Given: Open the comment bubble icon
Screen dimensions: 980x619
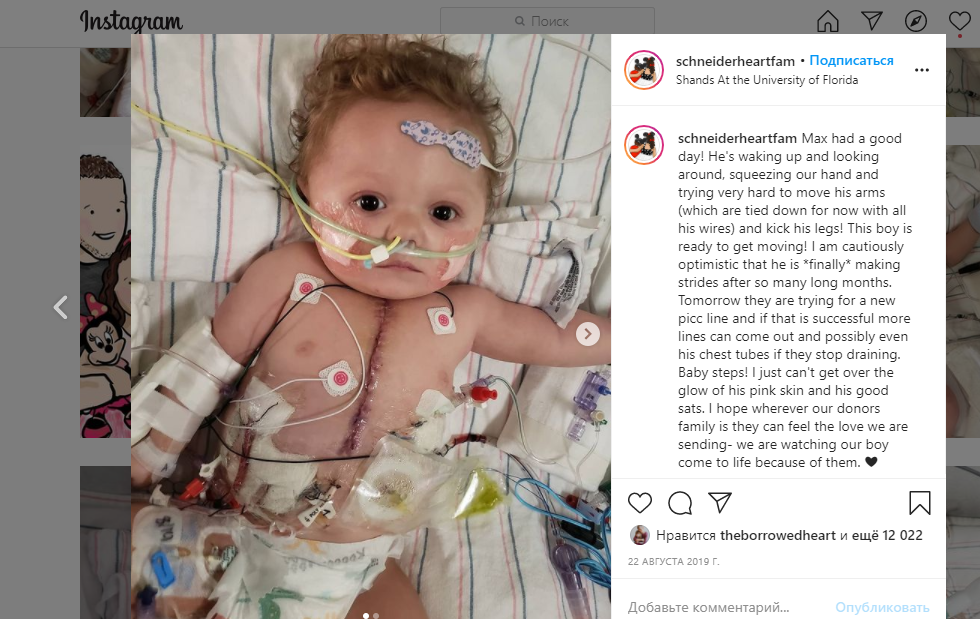Looking at the screenshot, I should click(679, 503).
